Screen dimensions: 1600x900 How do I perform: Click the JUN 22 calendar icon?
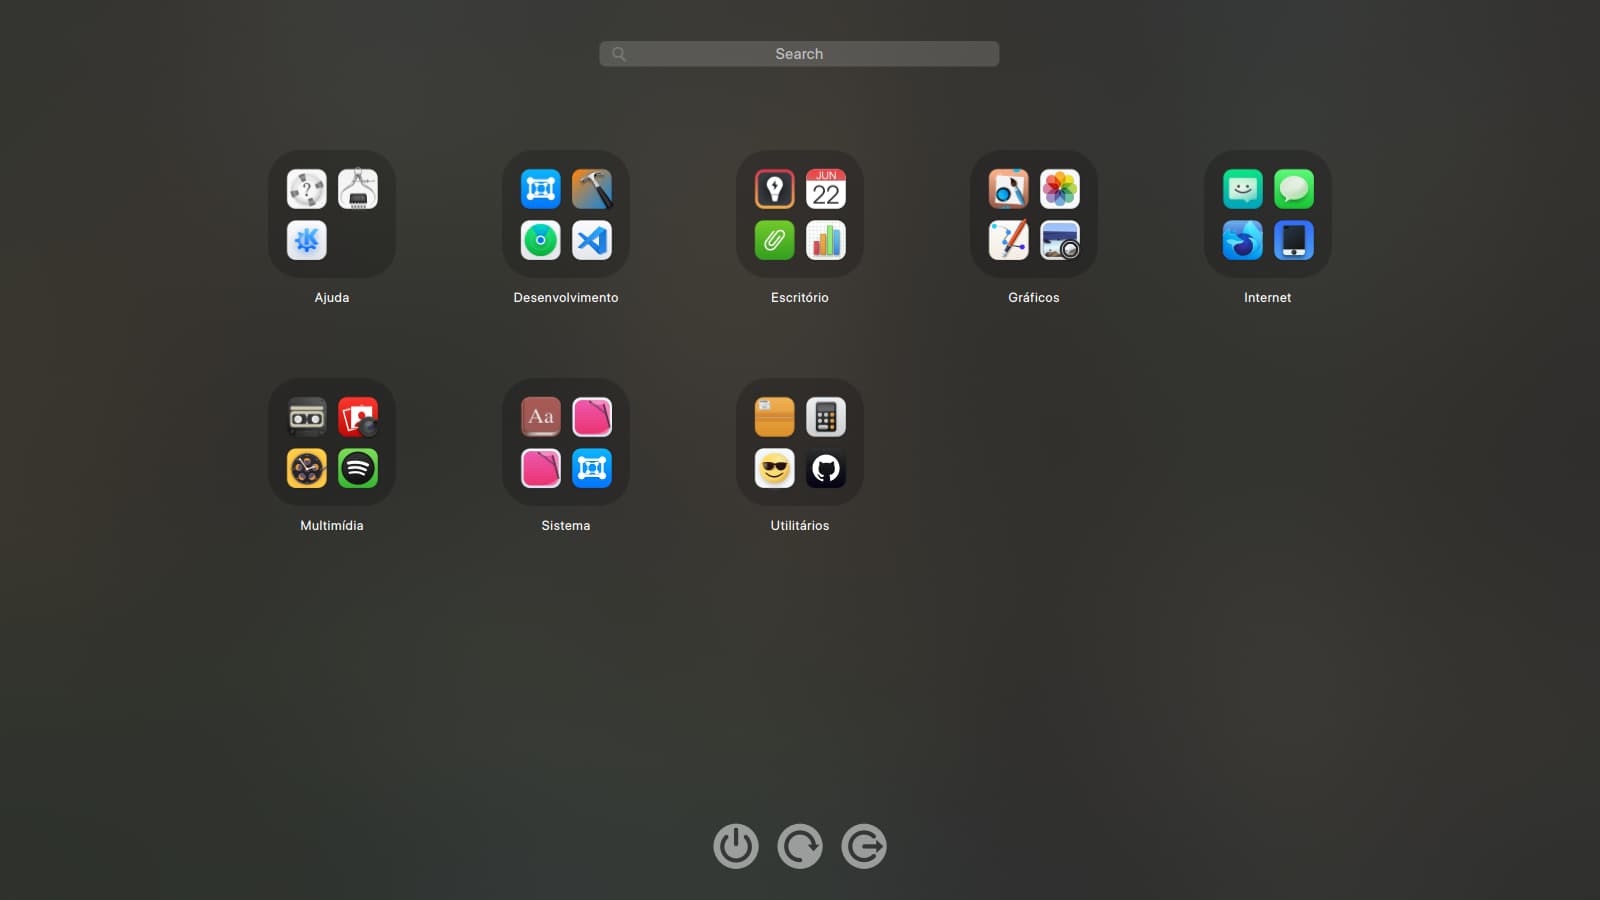(x=826, y=189)
